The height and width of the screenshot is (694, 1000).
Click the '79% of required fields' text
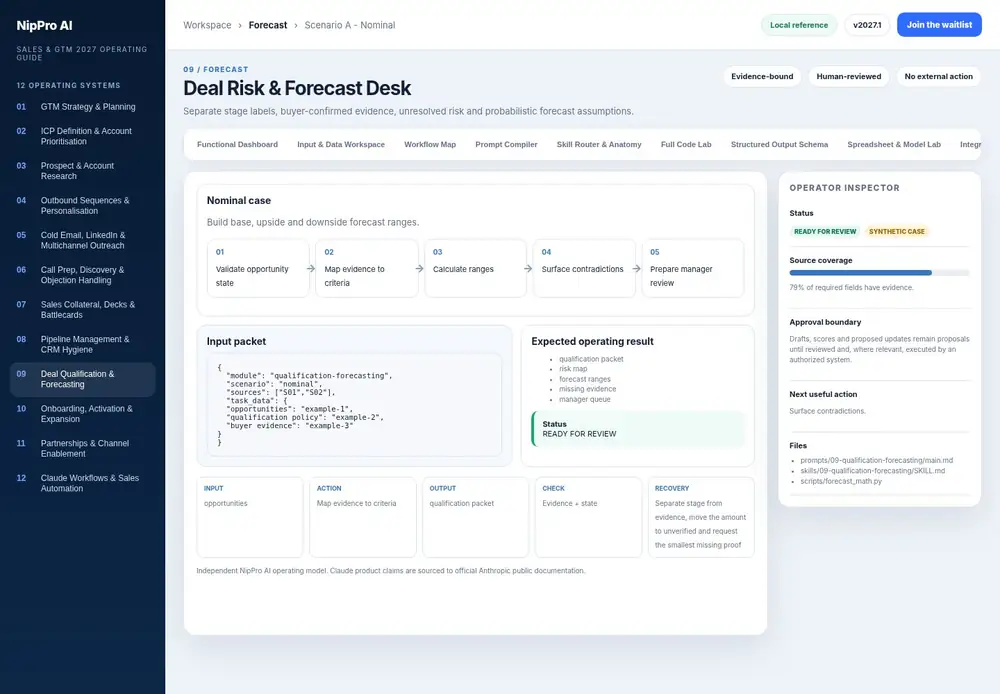click(x=851, y=288)
